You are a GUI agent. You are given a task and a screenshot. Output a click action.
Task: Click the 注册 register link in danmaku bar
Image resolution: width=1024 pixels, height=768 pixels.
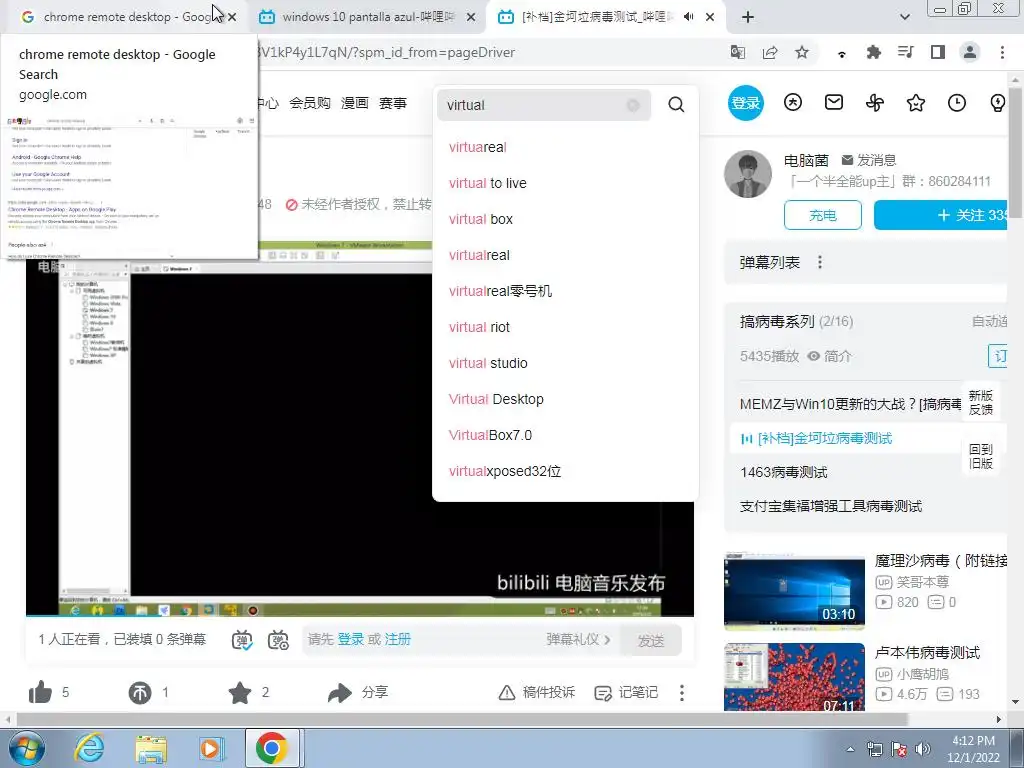398,639
